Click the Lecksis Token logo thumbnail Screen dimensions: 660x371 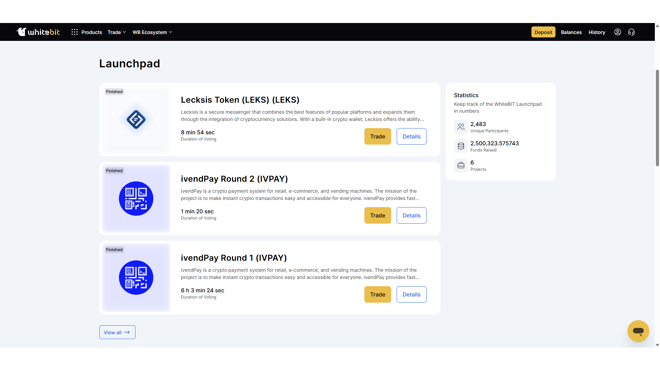(136, 120)
